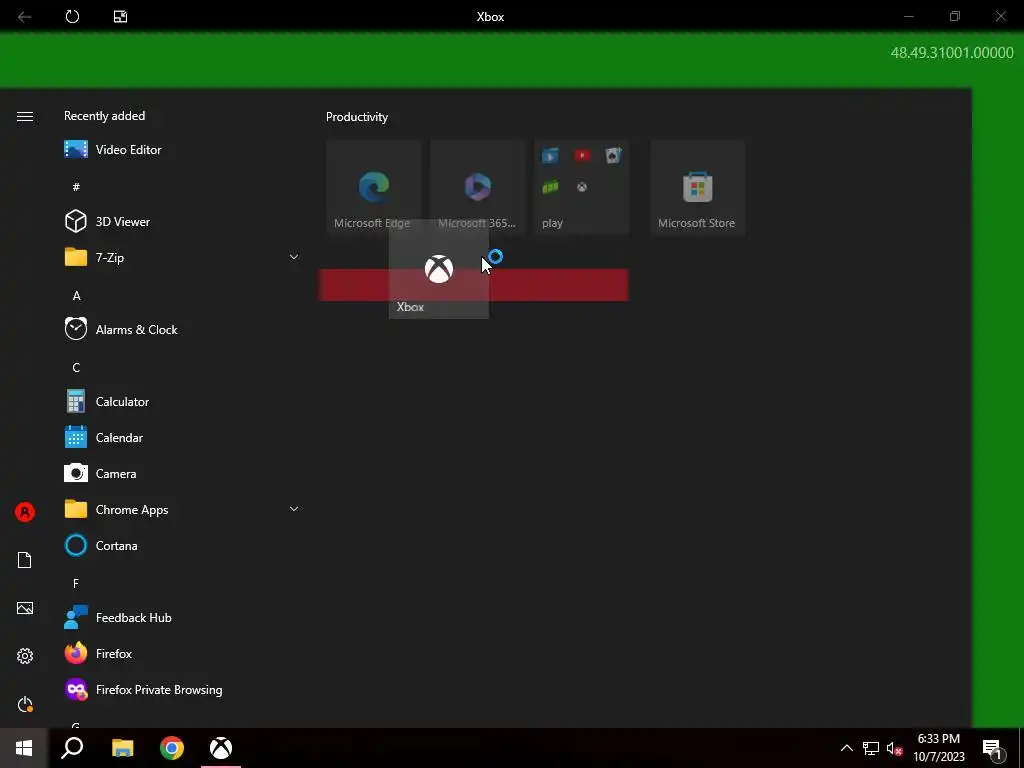Expand the 7-Zip folder chevron
Screen dimensions: 1024x768
(x=294, y=257)
